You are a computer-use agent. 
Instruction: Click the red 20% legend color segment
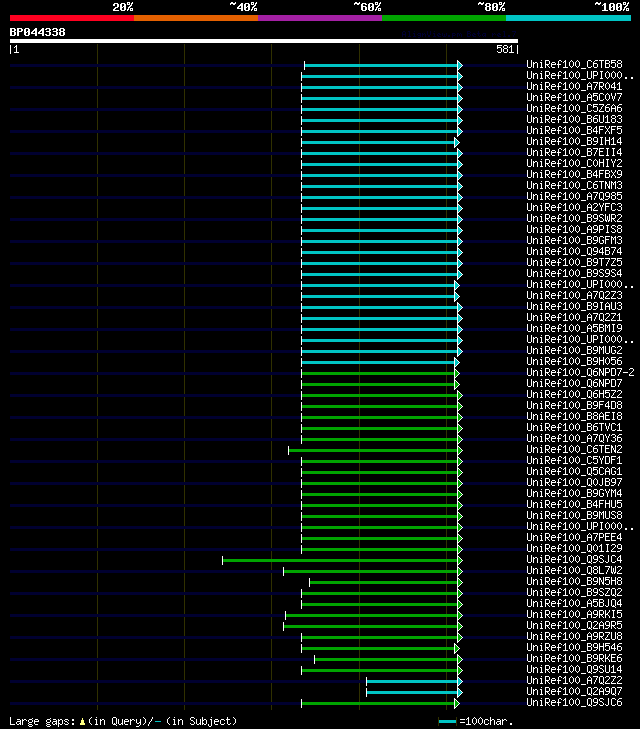[72, 18]
